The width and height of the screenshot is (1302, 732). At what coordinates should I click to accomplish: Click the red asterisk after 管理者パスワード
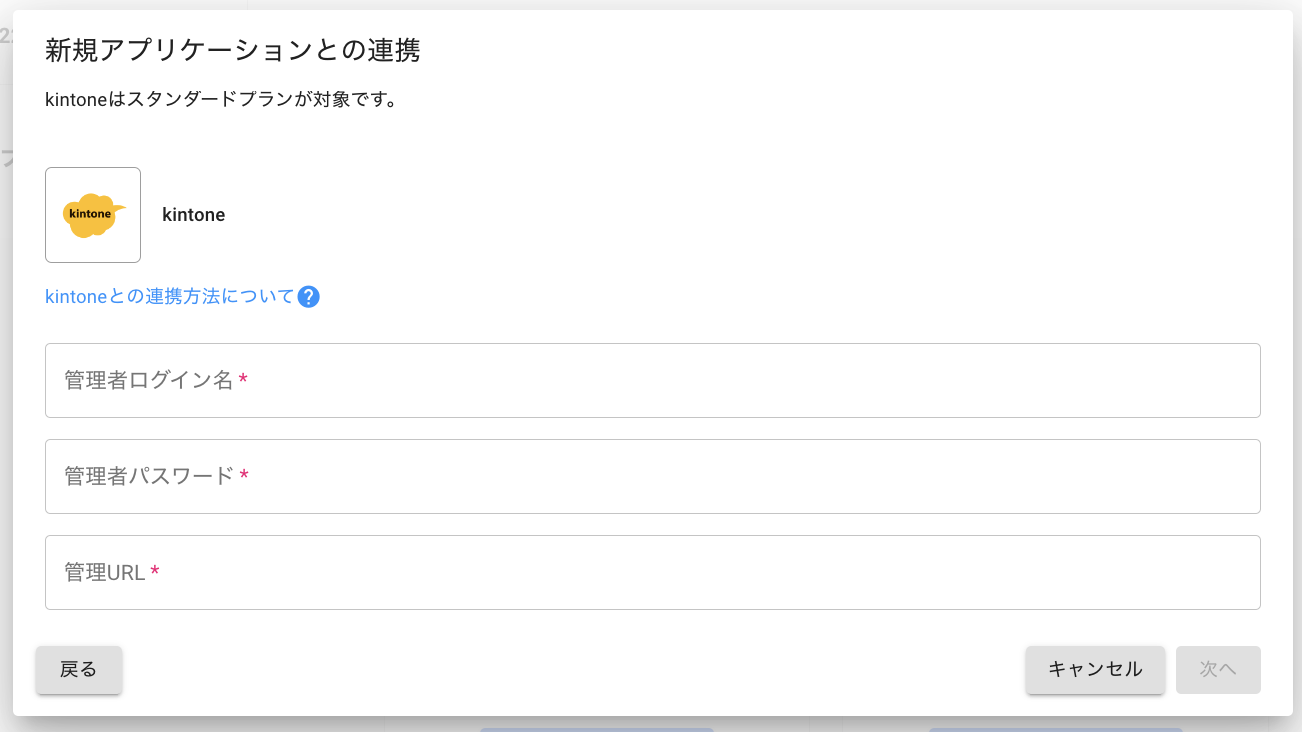pyautogui.click(x=244, y=477)
